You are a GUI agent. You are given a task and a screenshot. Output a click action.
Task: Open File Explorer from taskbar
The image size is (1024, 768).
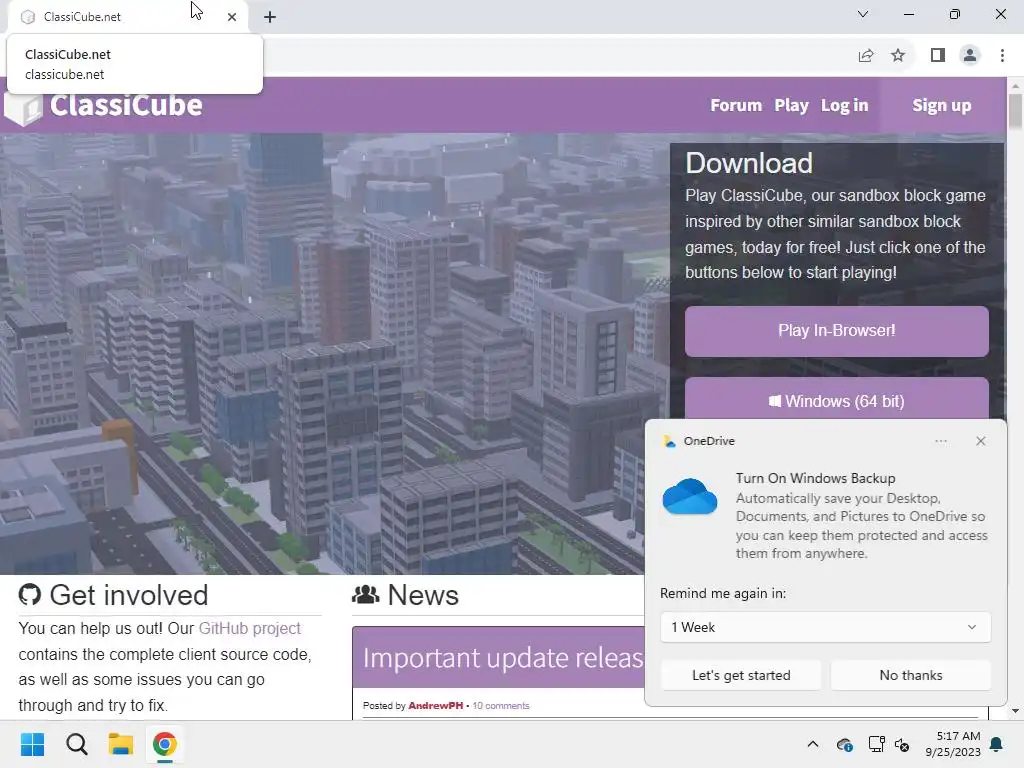click(121, 744)
